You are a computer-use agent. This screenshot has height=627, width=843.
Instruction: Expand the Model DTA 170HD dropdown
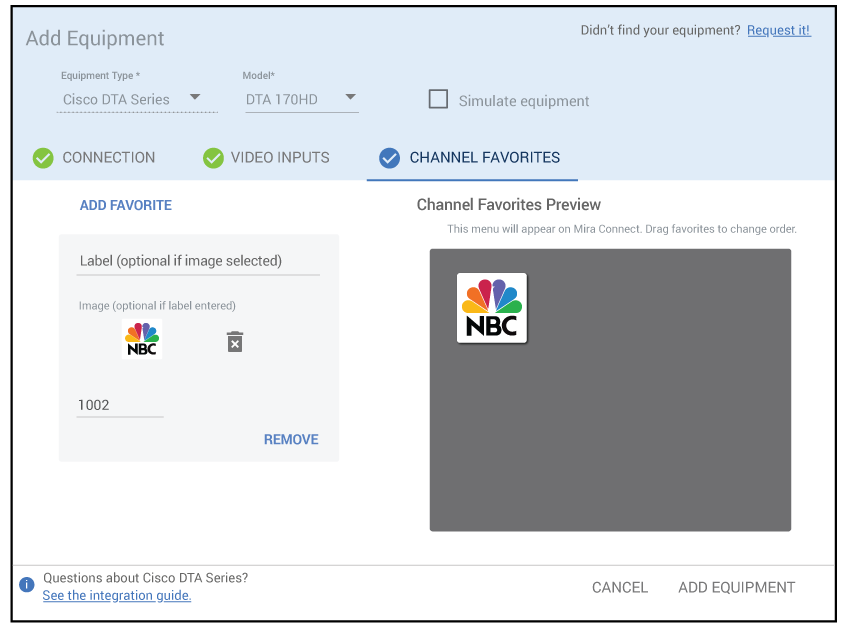coord(301,99)
